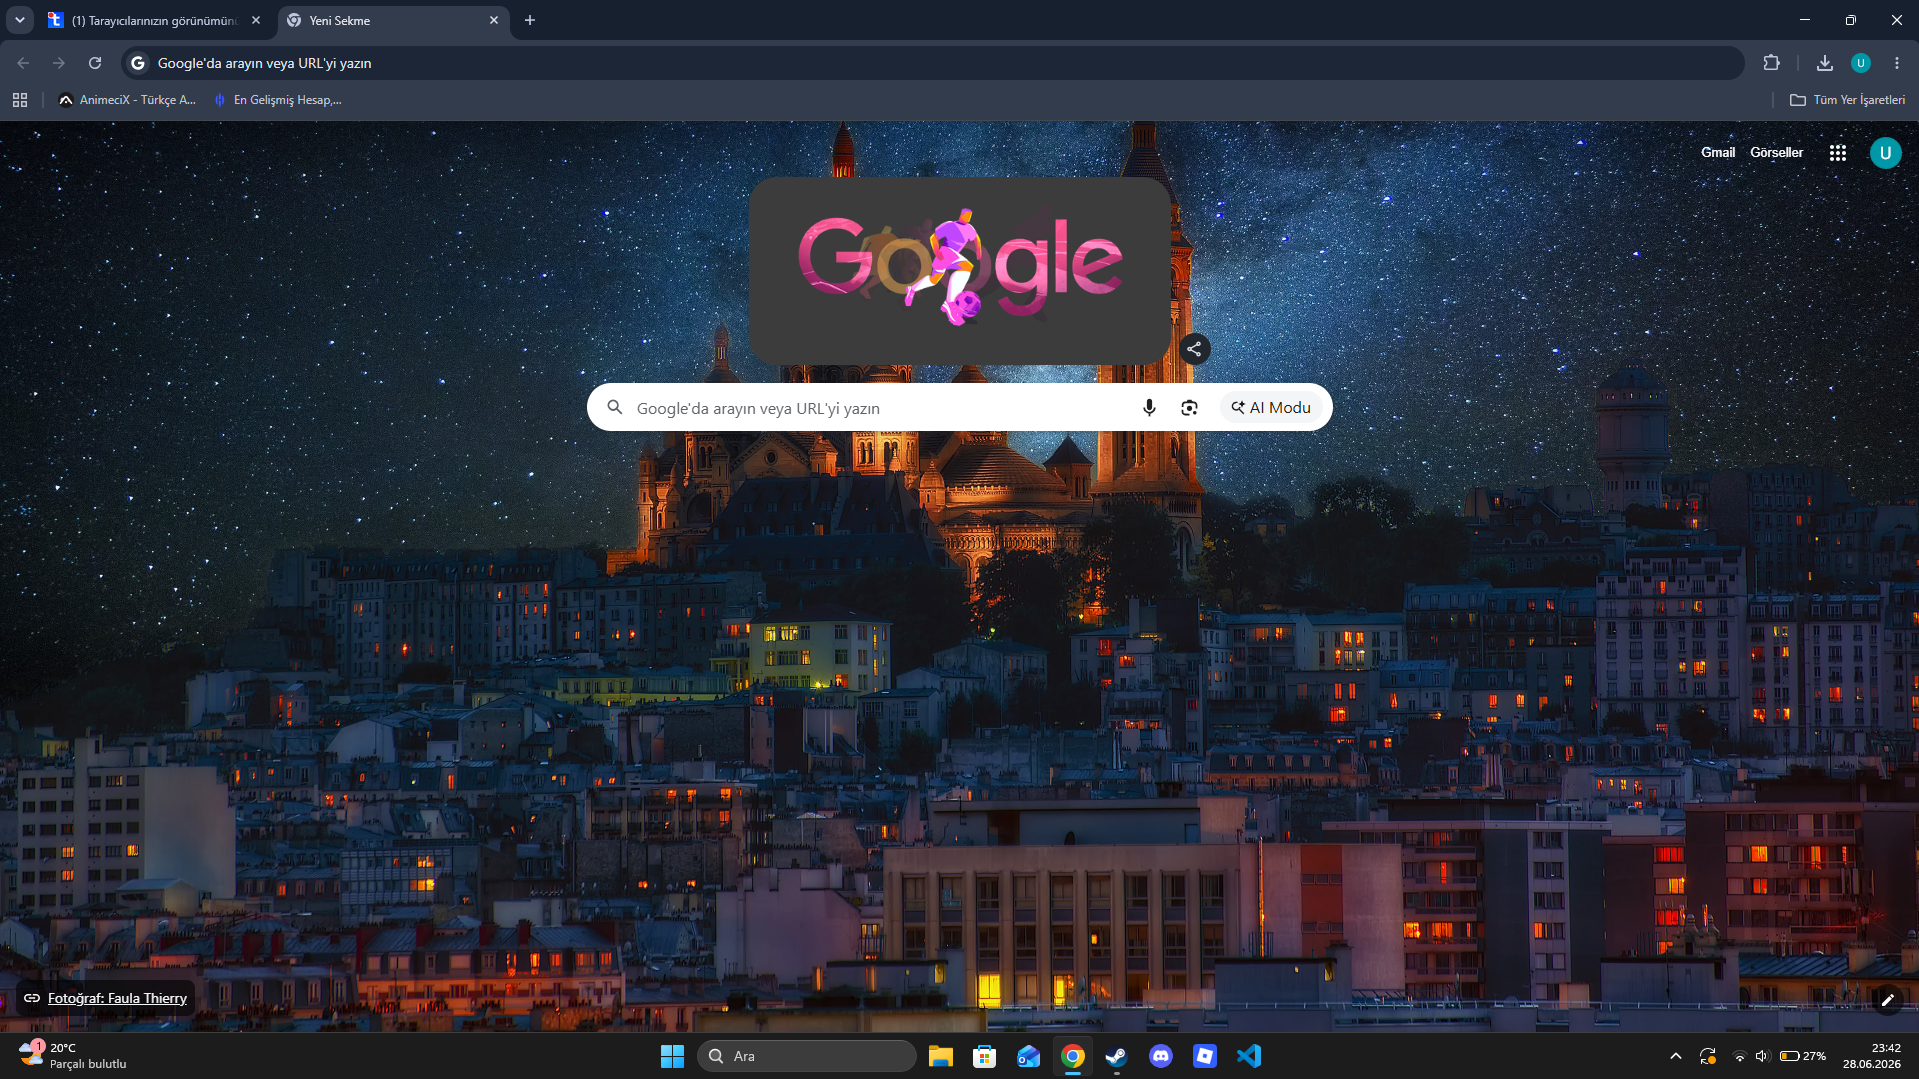
Task: Open Tüm Yer İşaretleri folder
Action: [1847, 100]
